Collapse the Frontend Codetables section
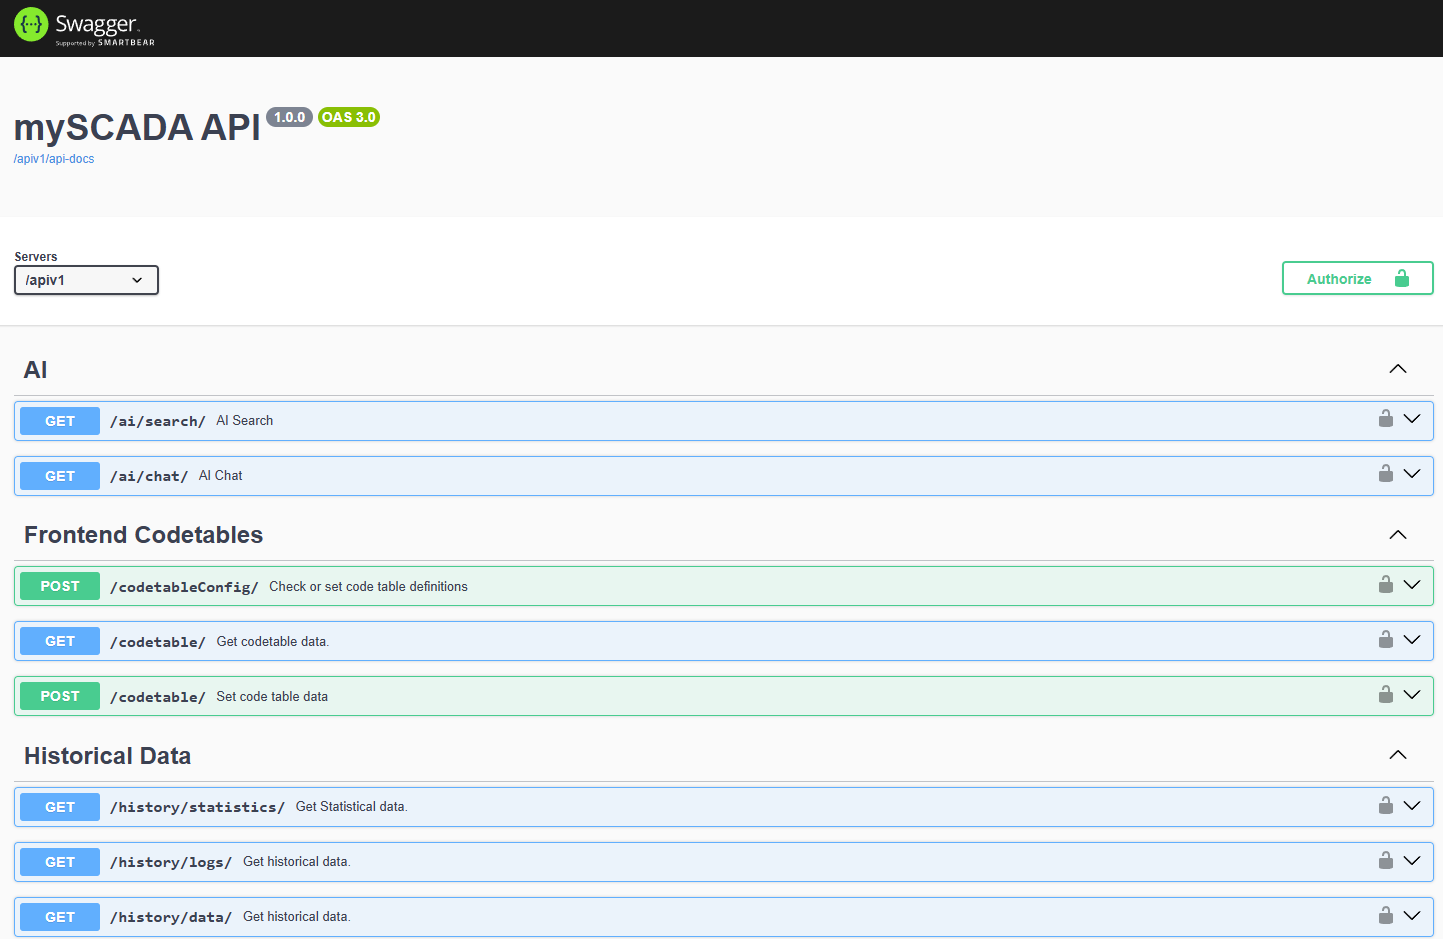The image size is (1443, 939). tap(1397, 535)
